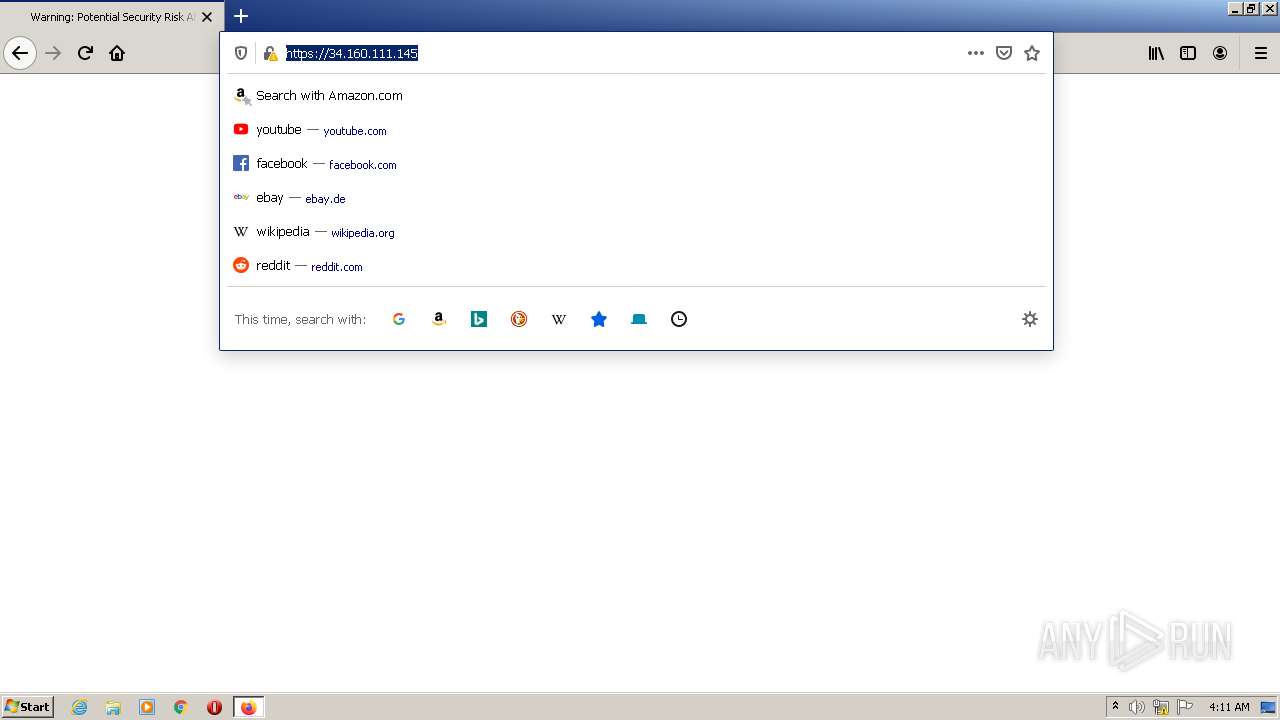Open the Windows Start menu
The width and height of the screenshot is (1280, 720).
(28, 707)
